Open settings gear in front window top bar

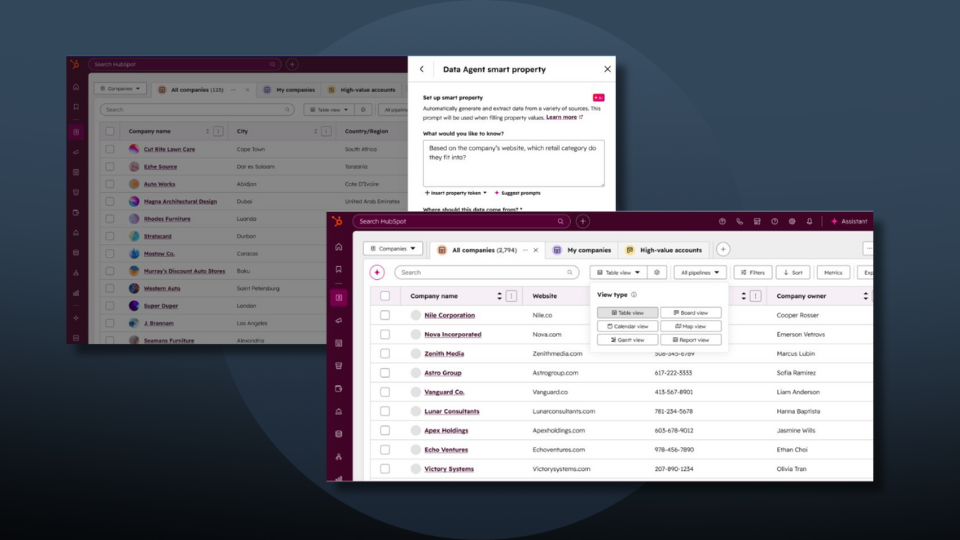click(x=792, y=221)
